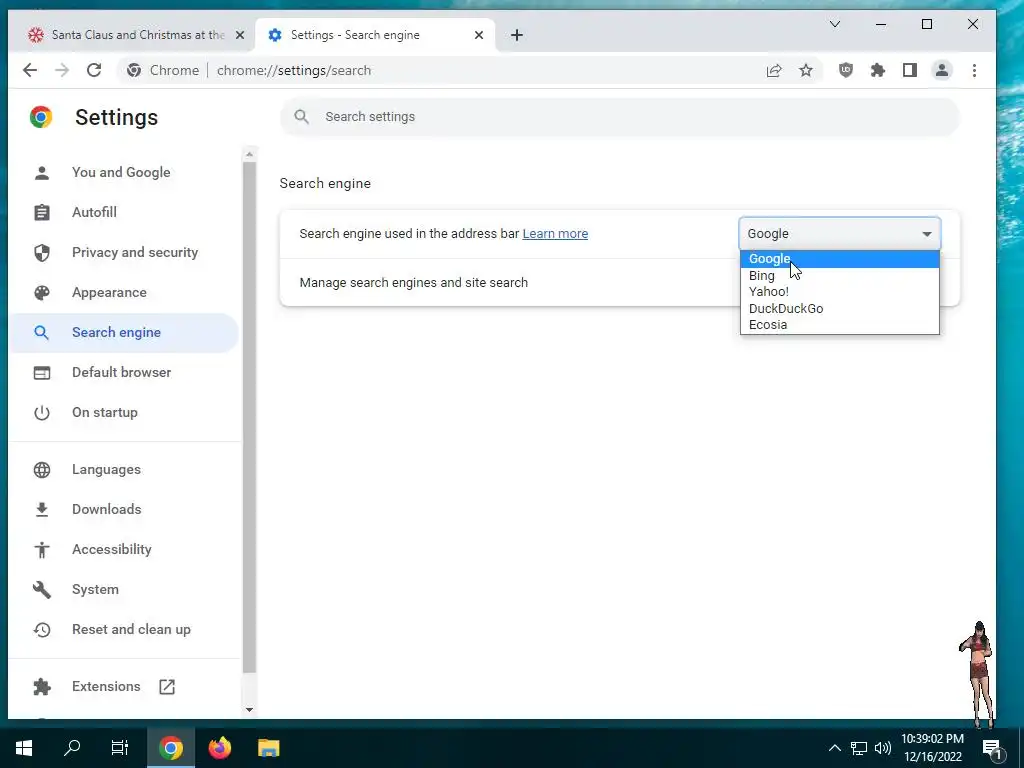Screen dimensions: 1024x768
Task: Choose Yahoo! as search engine
Action: pos(840,292)
